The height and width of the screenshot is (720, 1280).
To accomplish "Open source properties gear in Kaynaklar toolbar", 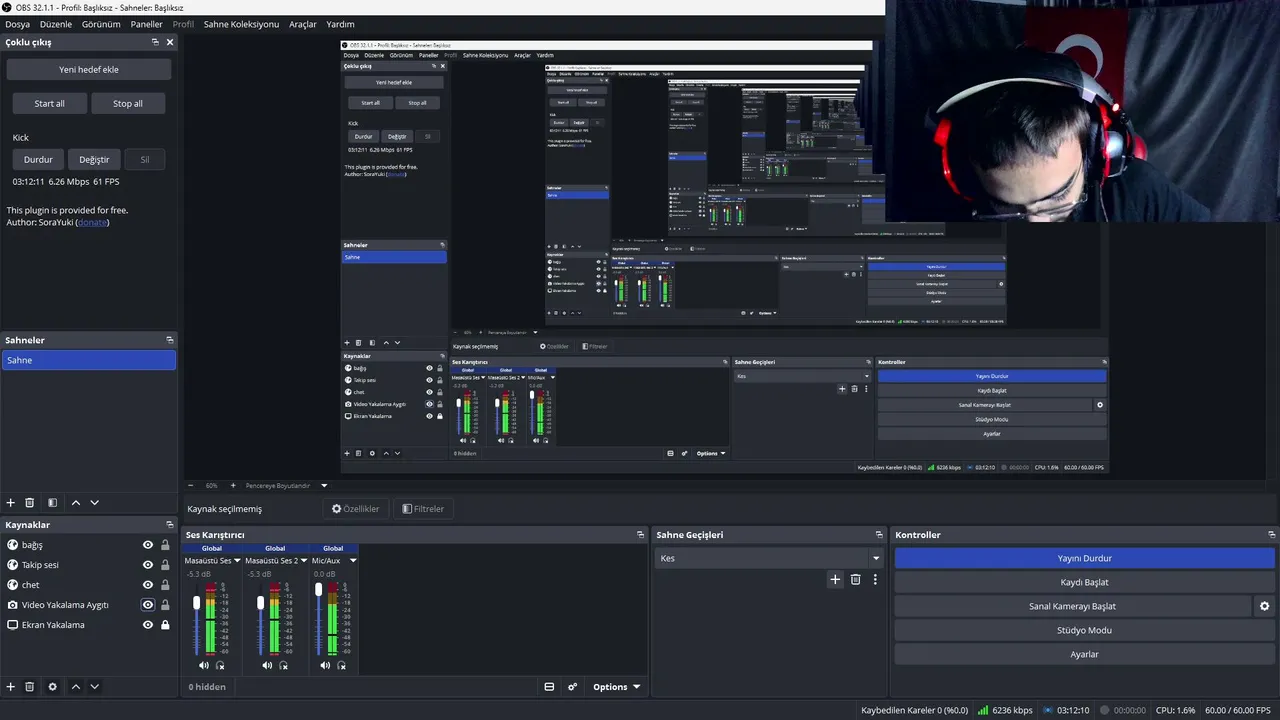I will 53,687.
